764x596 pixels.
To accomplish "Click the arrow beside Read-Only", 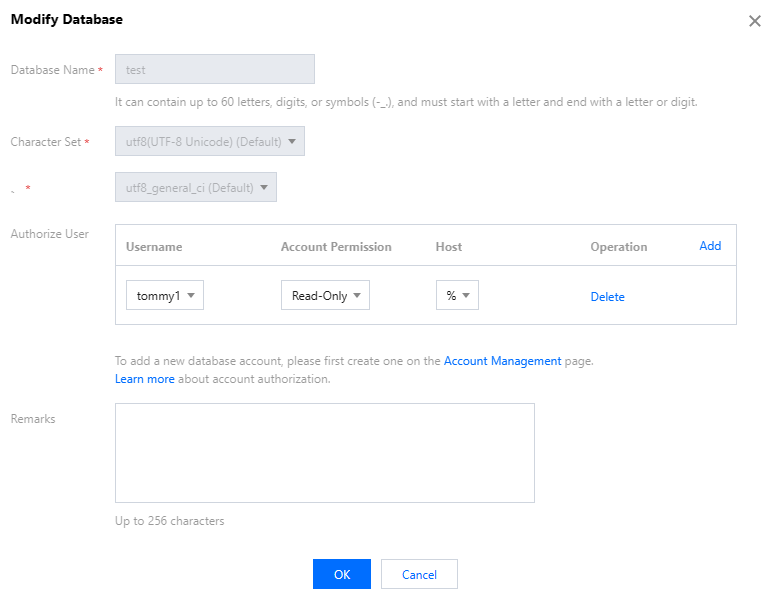I will (x=357, y=296).
